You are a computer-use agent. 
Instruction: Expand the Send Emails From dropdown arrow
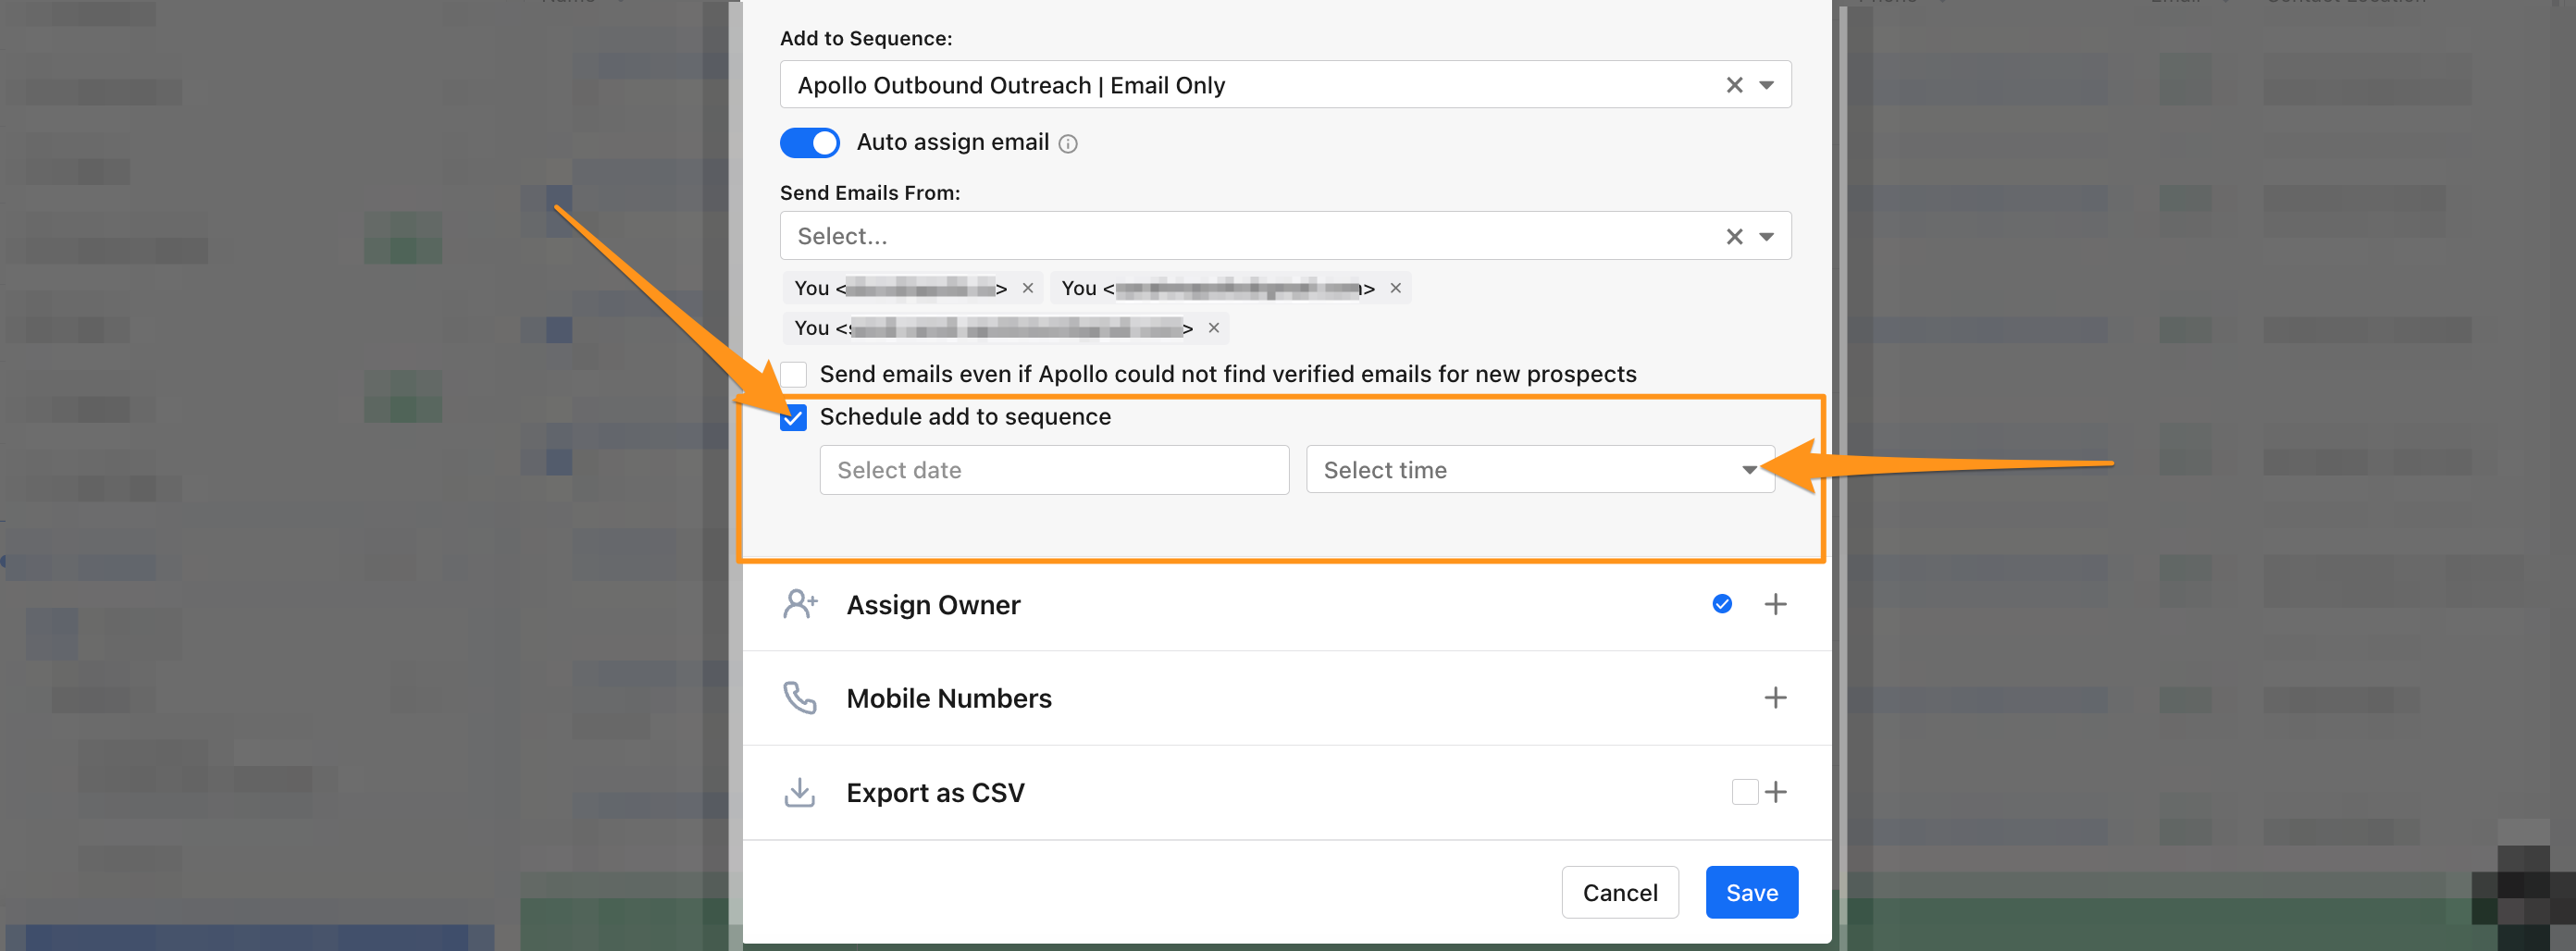tap(1767, 236)
